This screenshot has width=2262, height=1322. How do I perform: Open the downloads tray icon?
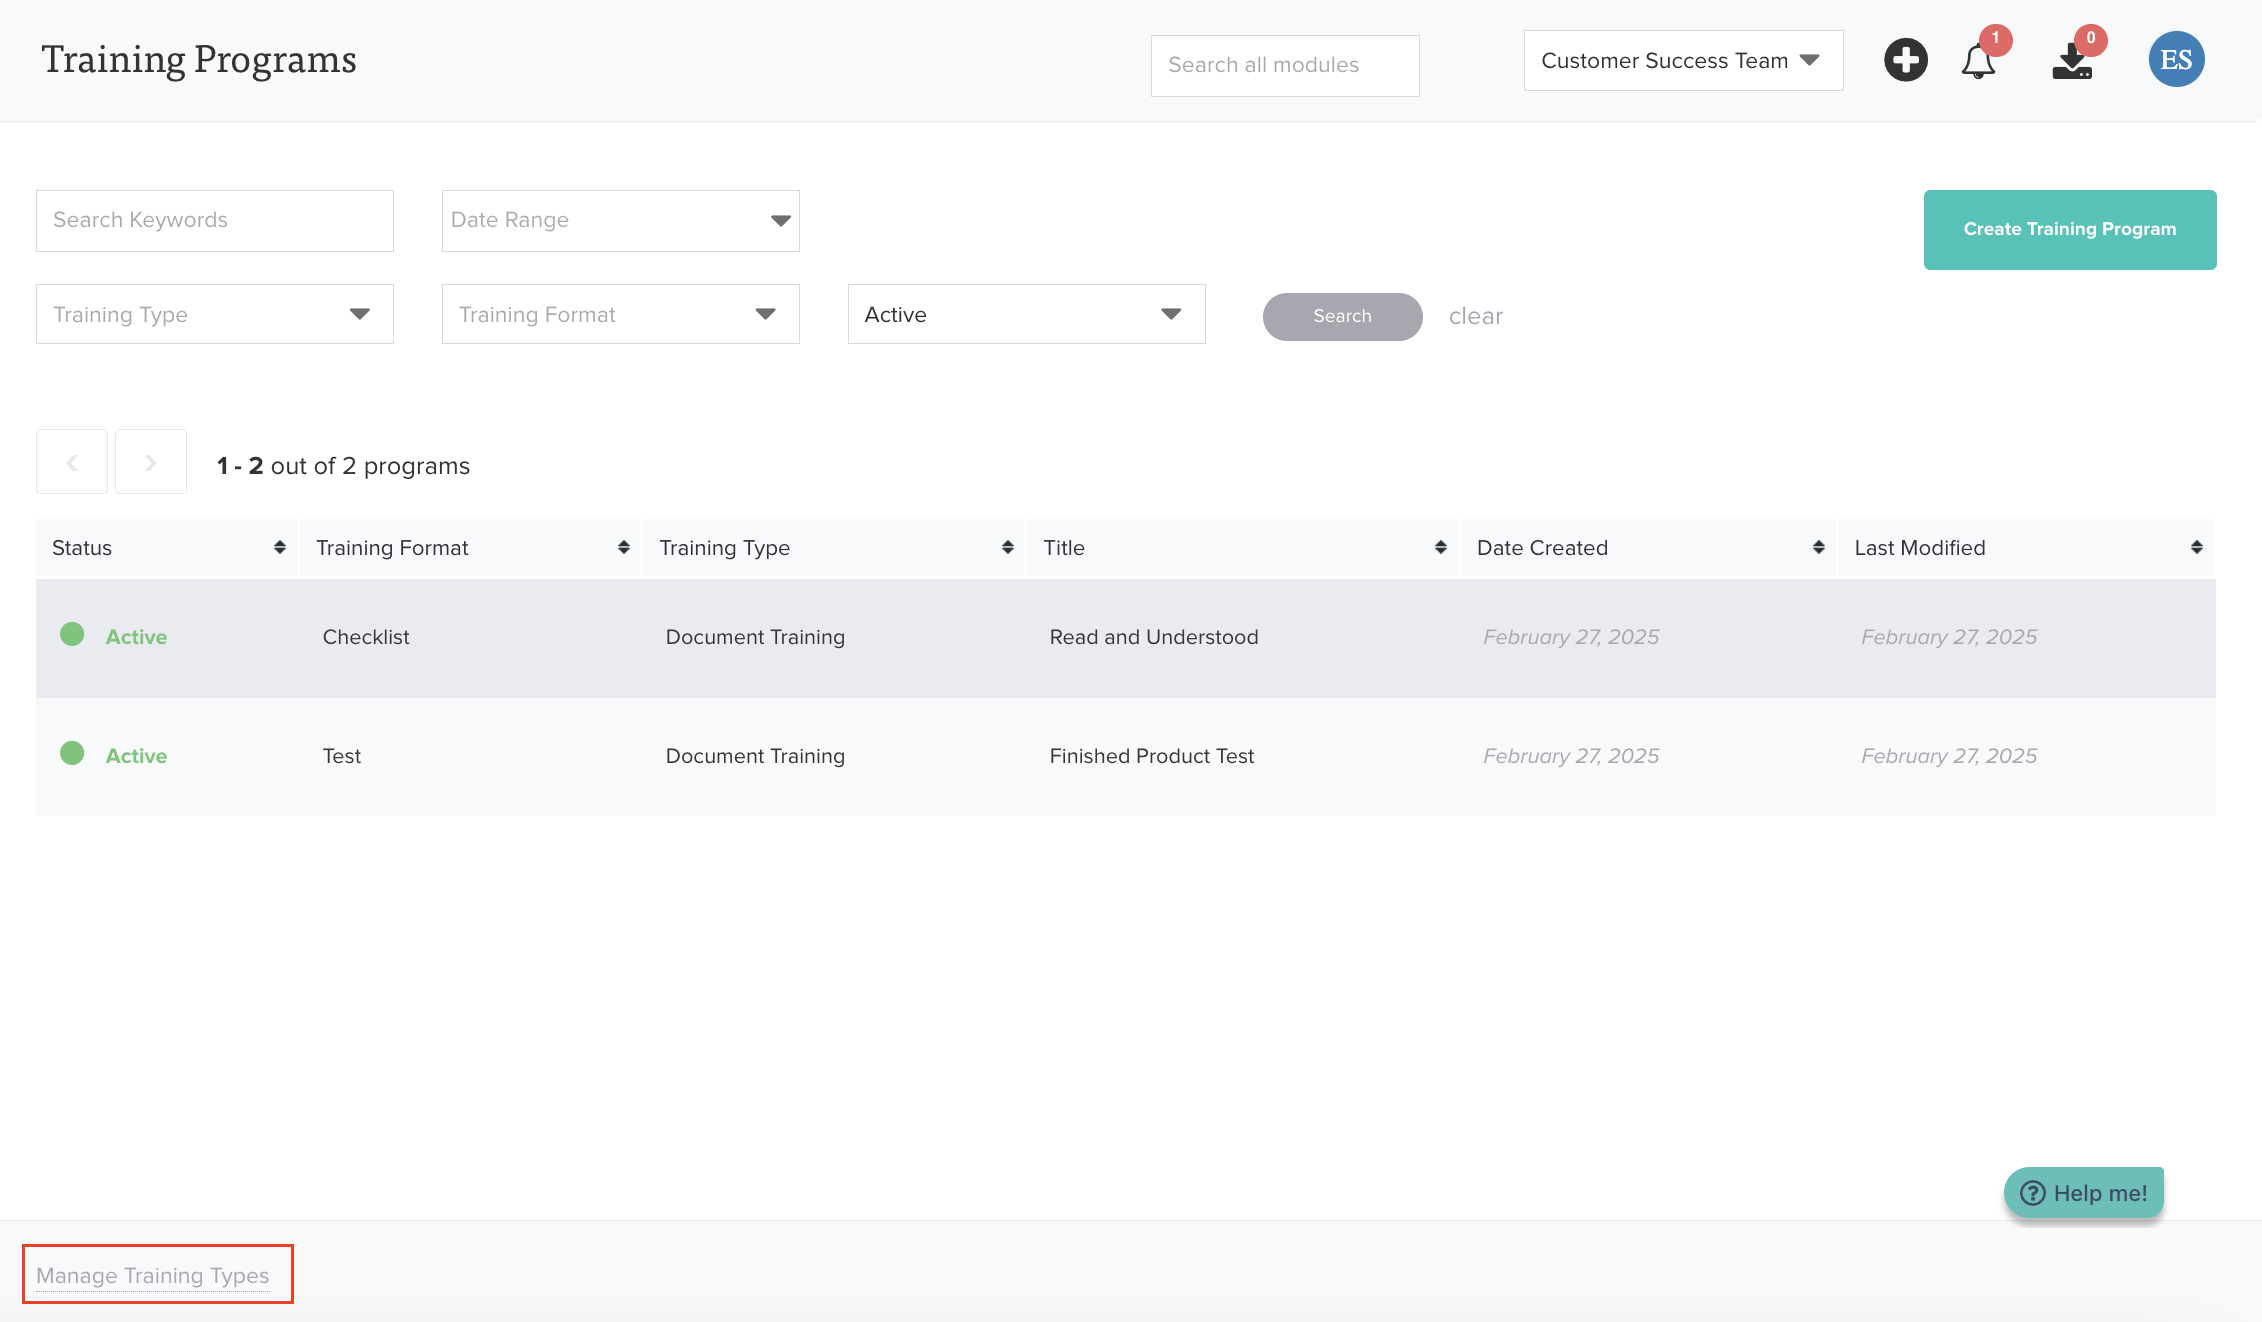[2071, 62]
